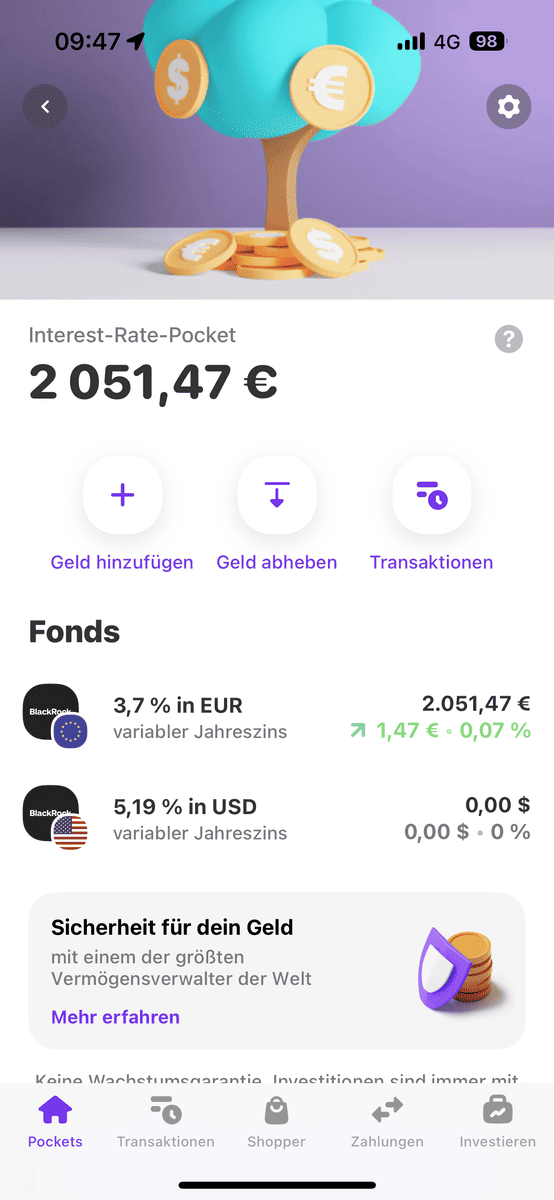This screenshot has width=554, height=1200.
Task: Tap the plus icon to add money
Action: point(122,495)
